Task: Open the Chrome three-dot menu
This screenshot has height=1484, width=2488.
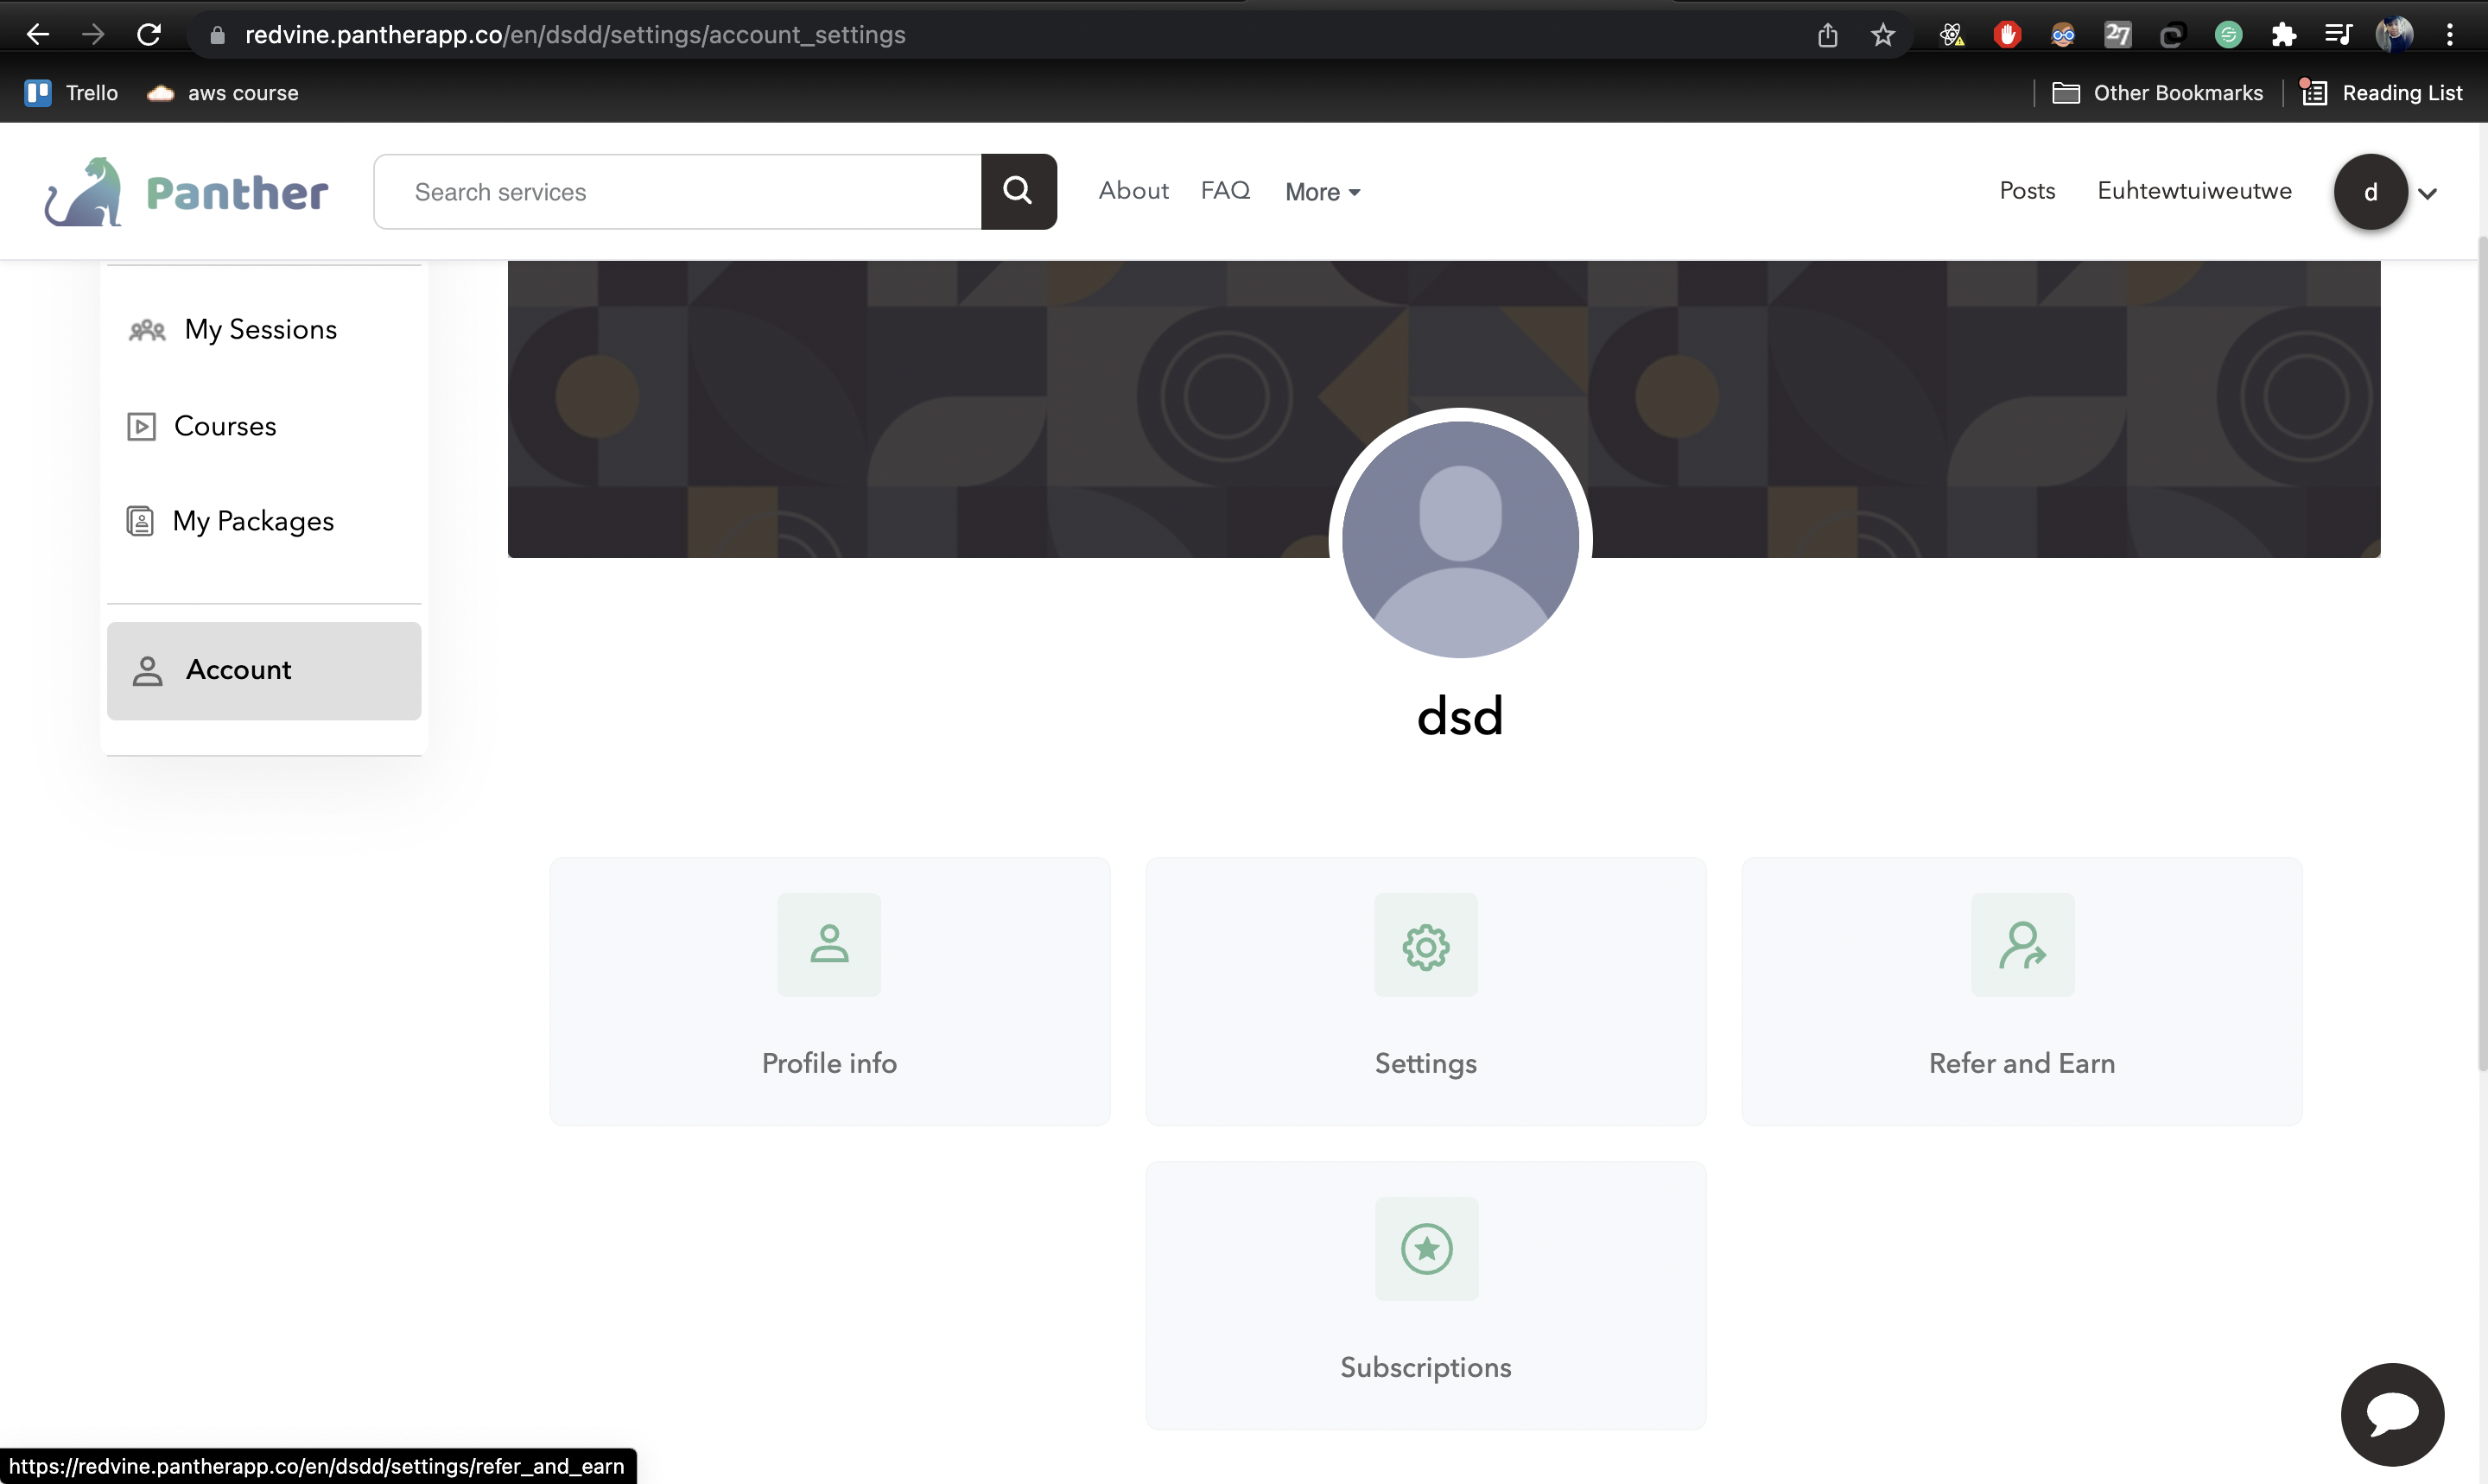Action: (x=2449, y=35)
